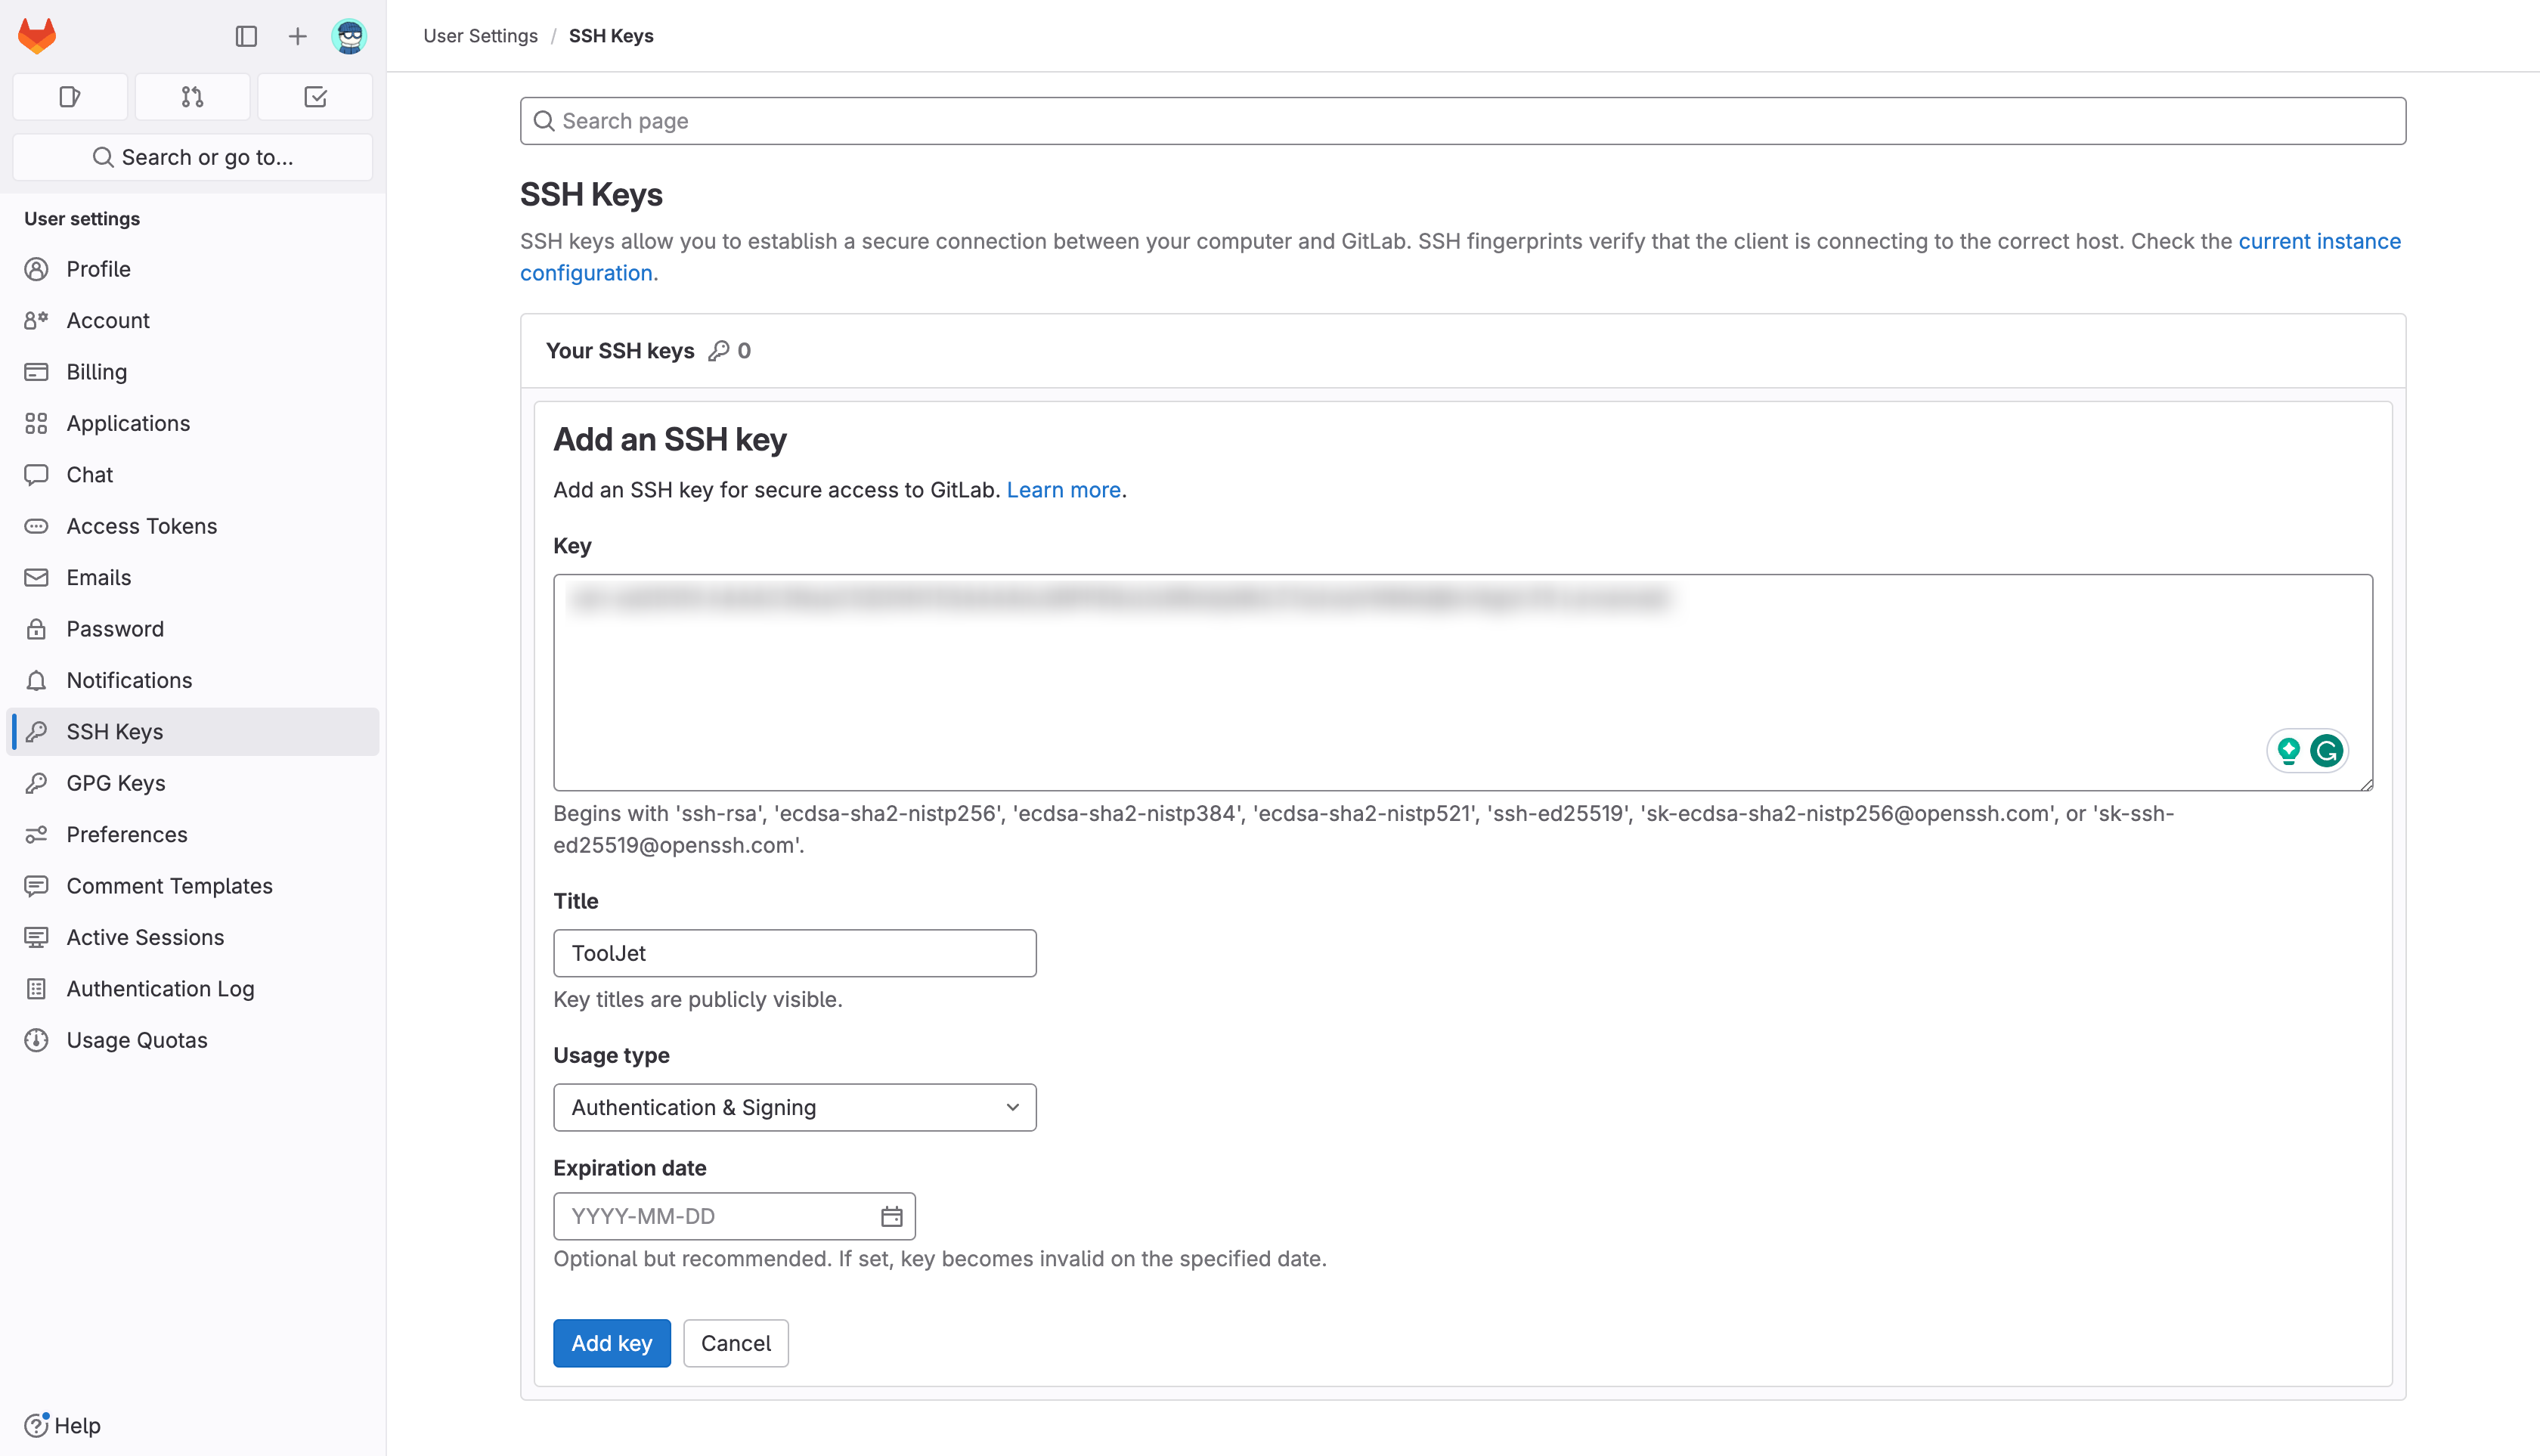2540x1456 pixels.
Task: Open Search or go to box
Action: click(x=192, y=157)
